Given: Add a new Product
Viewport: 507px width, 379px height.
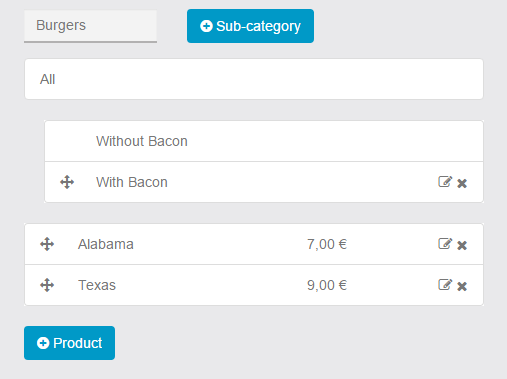Looking at the screenshot, I should pyautogui.click(x=69, y=343).
